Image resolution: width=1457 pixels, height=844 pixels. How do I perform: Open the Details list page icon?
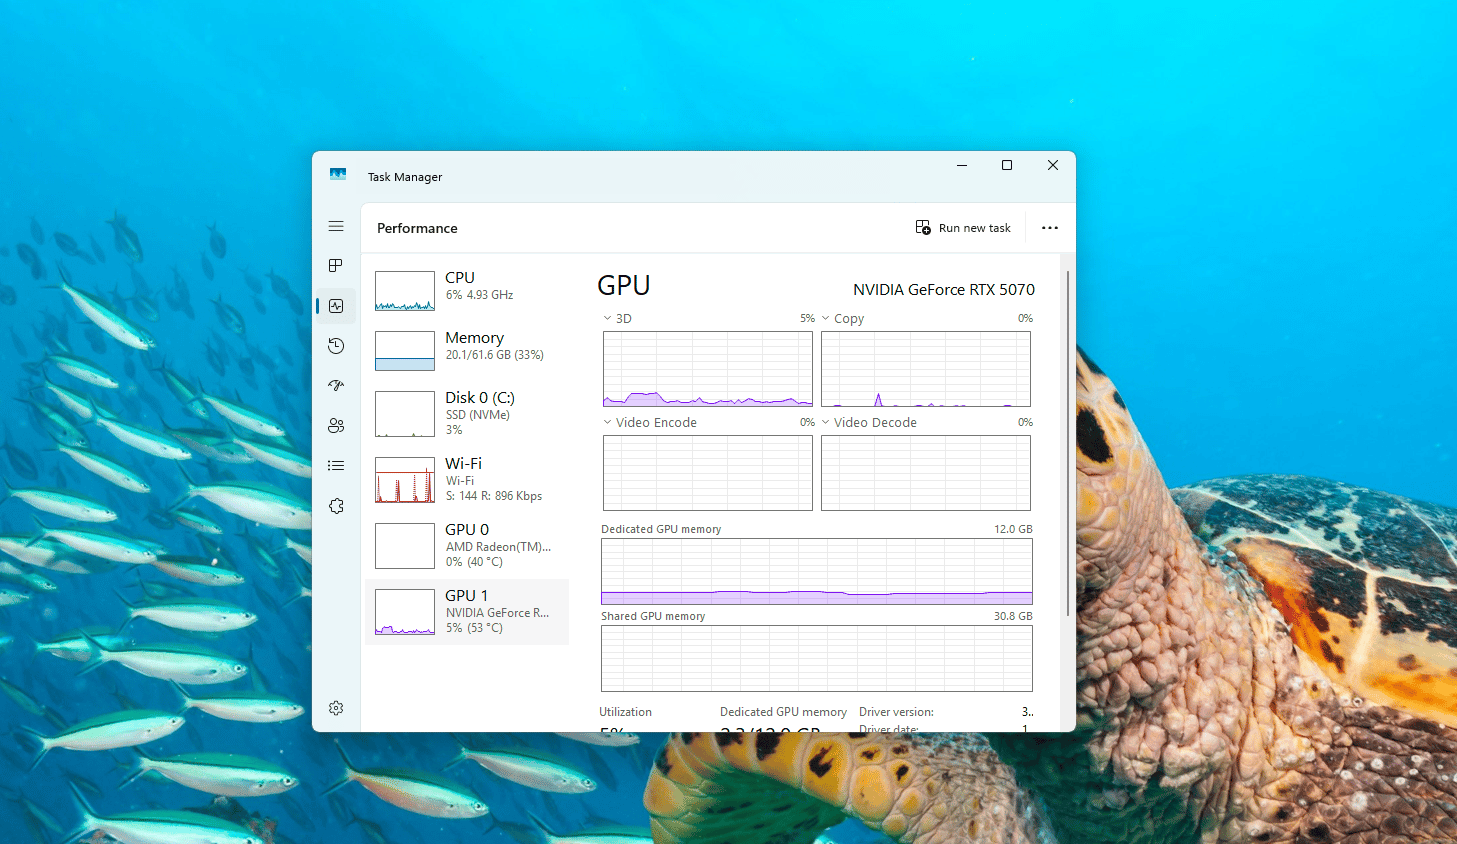336,465
